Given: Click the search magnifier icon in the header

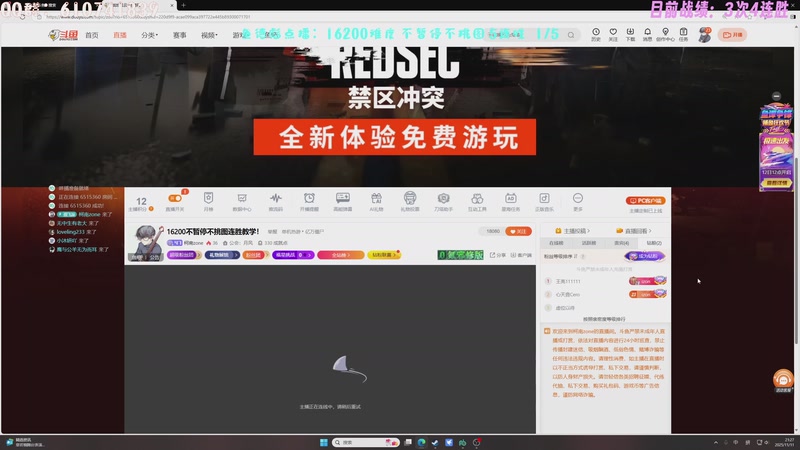Looking at the screenshot, I should pos(571,35).
